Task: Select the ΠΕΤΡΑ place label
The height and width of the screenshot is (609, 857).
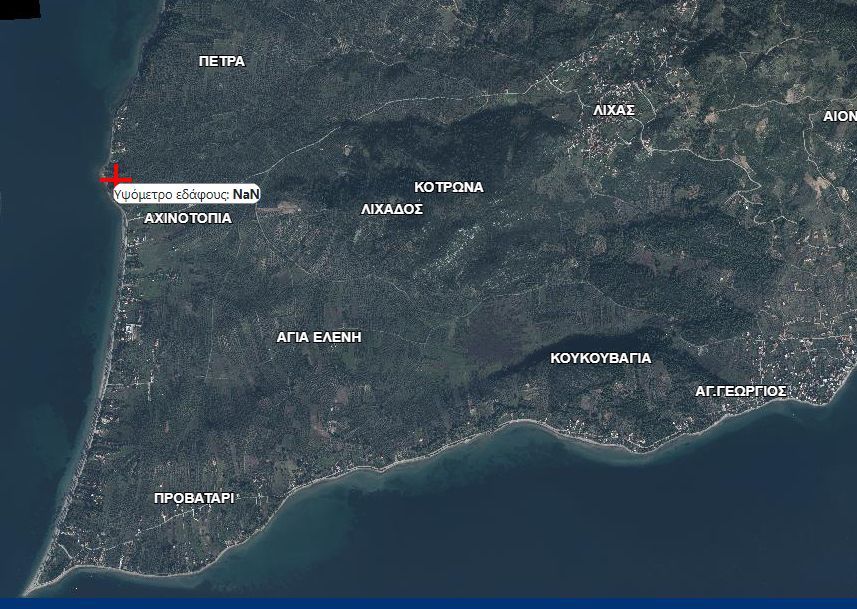Action: 221,61
